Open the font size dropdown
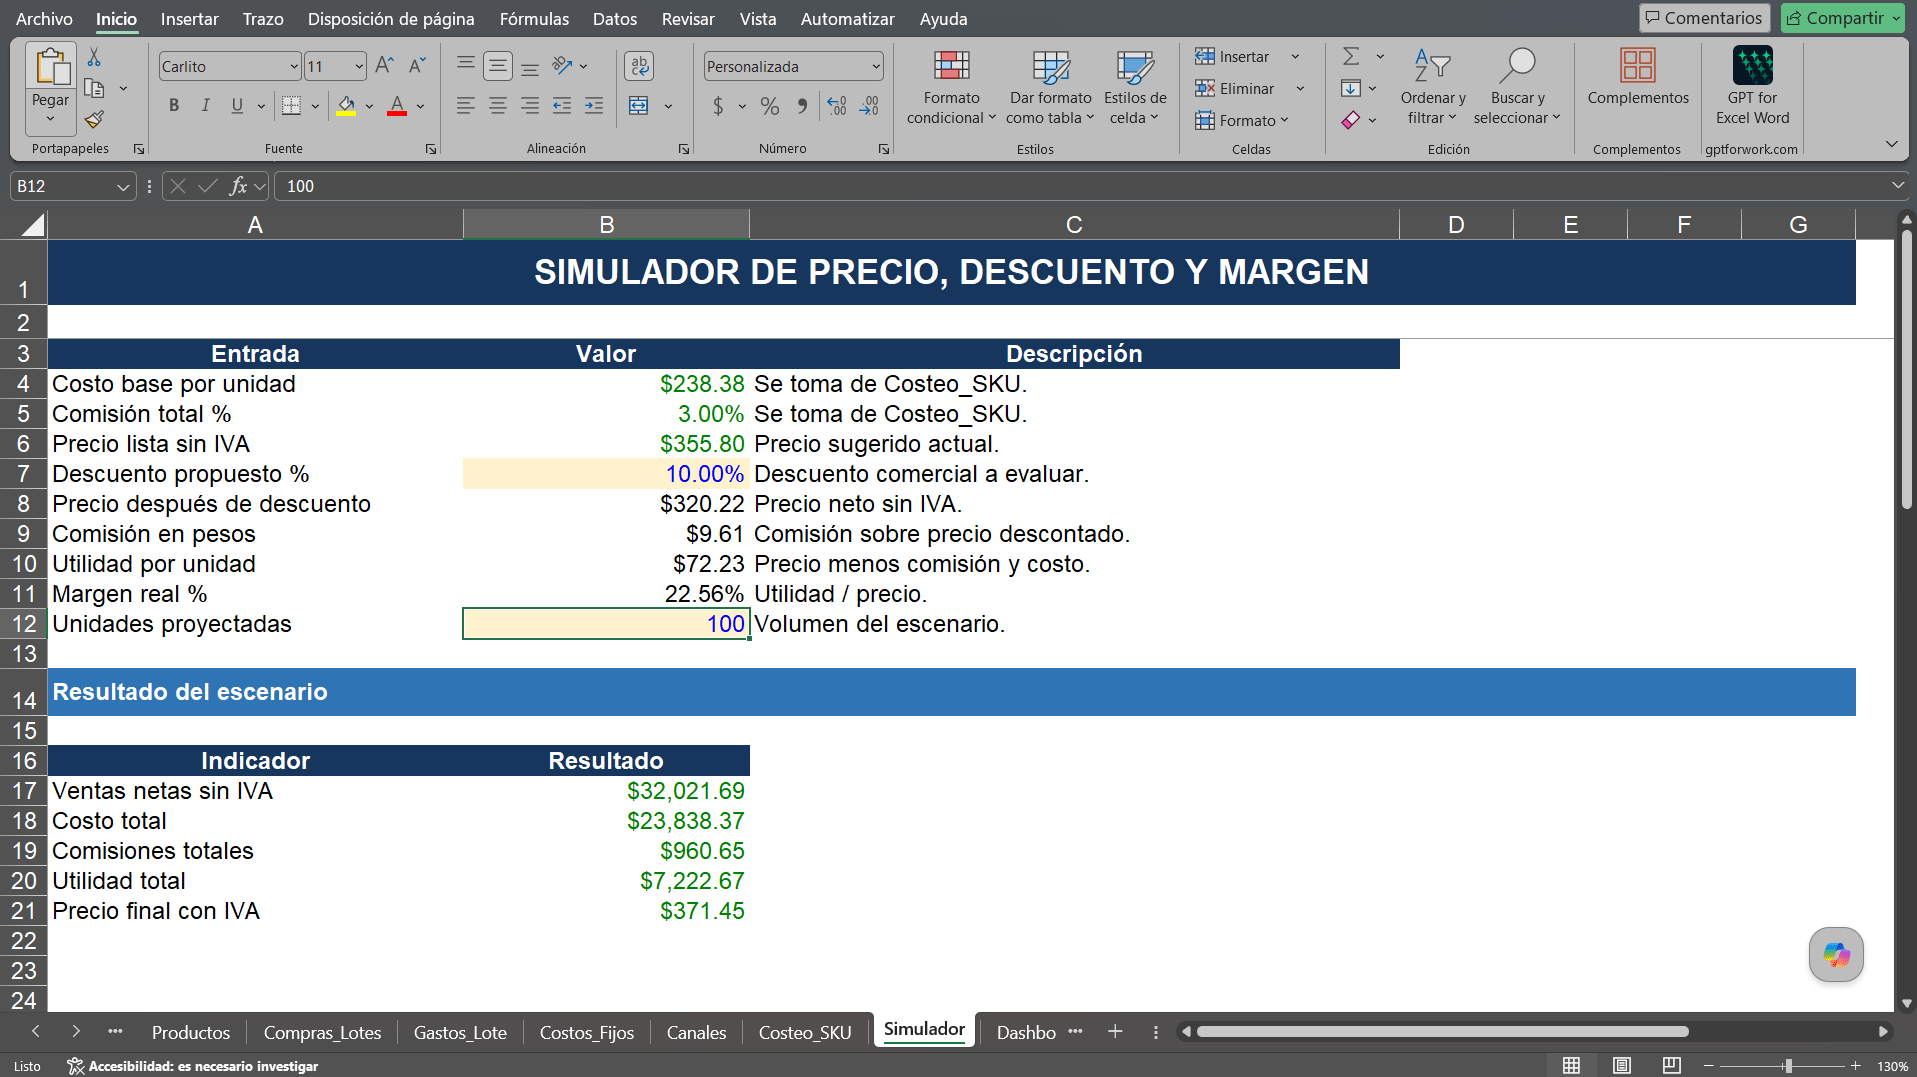1917x1077 pixels. (x=359, y=67)
